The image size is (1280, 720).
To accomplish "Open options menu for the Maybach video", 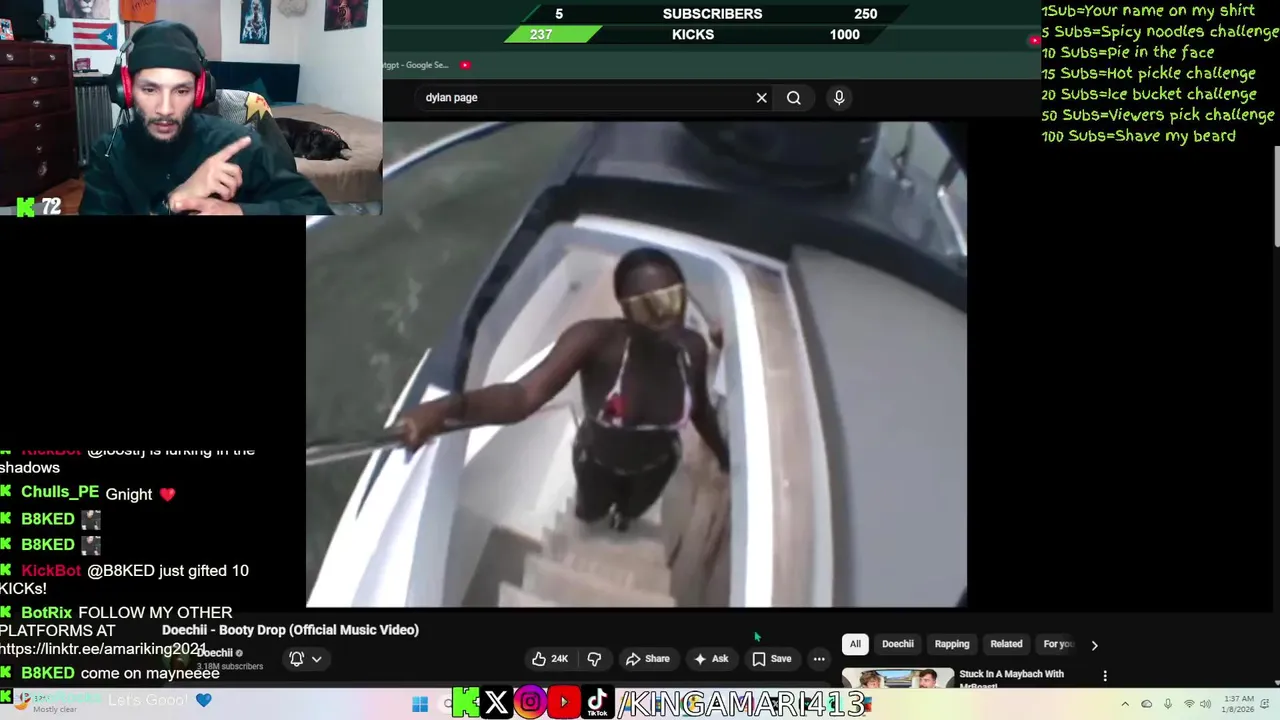I will pyautogui.click(x=1105, y=676).
